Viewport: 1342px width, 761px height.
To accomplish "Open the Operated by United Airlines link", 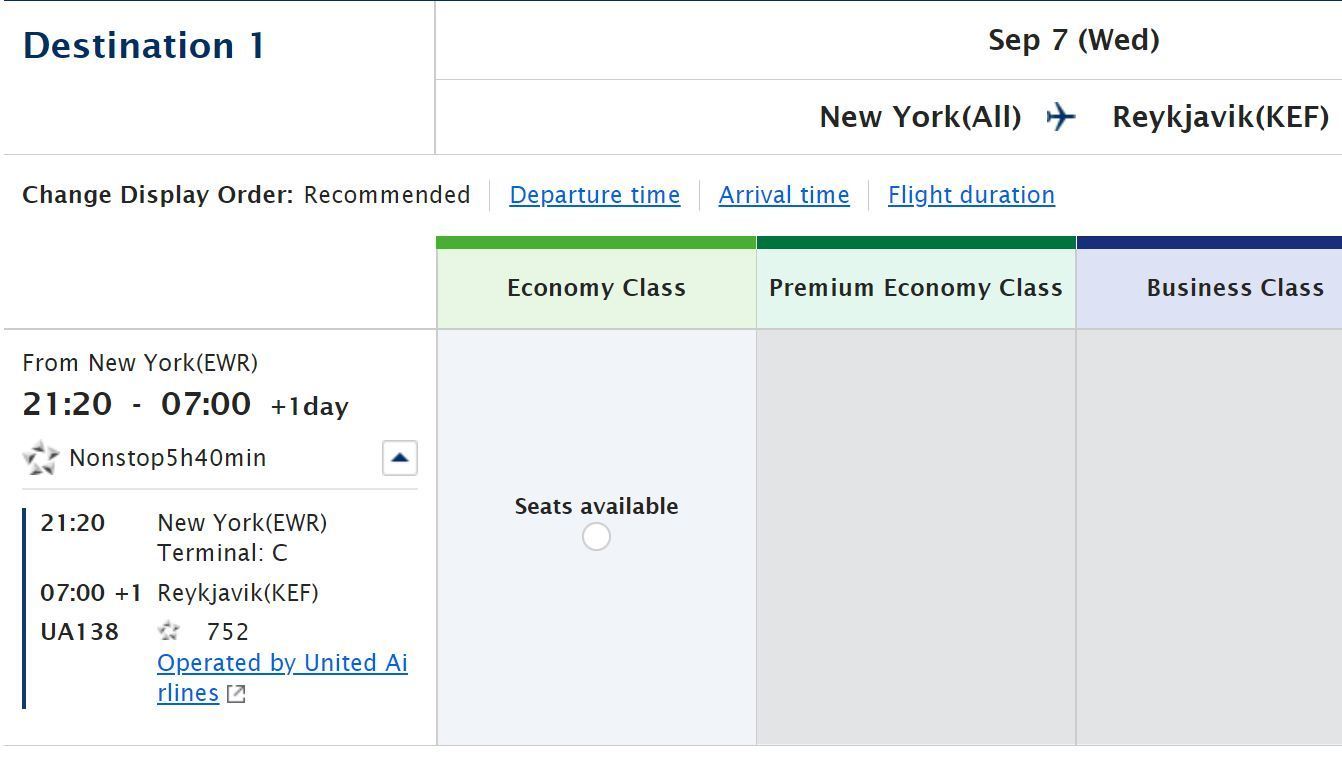I will [x=282, y=664].
